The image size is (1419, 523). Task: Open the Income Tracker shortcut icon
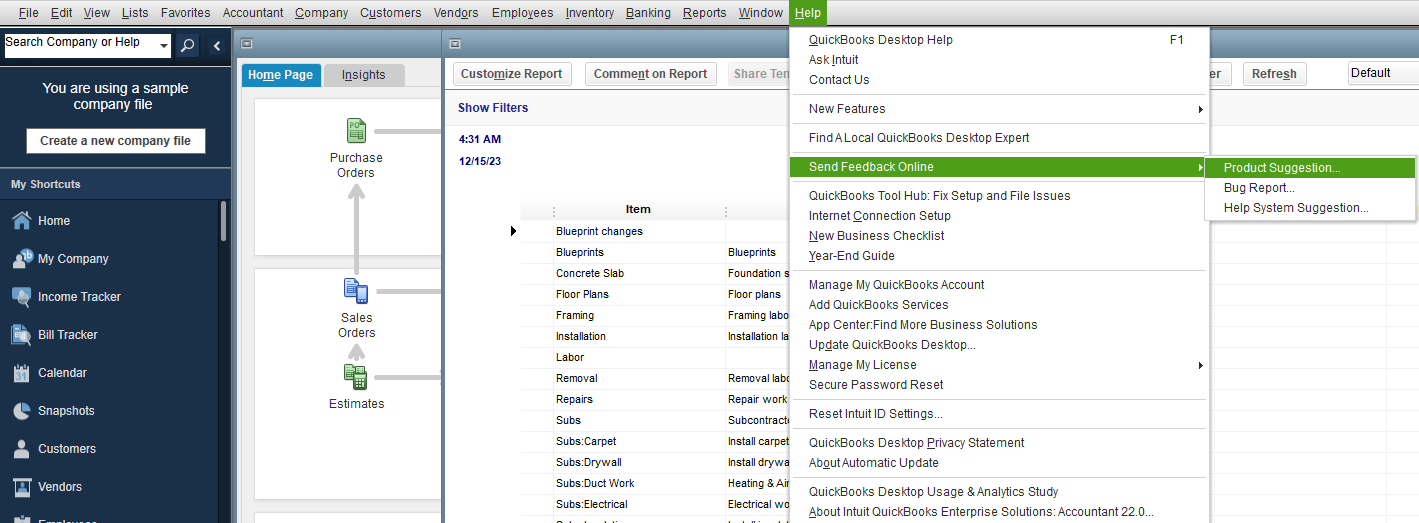click(x=21, y=296)
